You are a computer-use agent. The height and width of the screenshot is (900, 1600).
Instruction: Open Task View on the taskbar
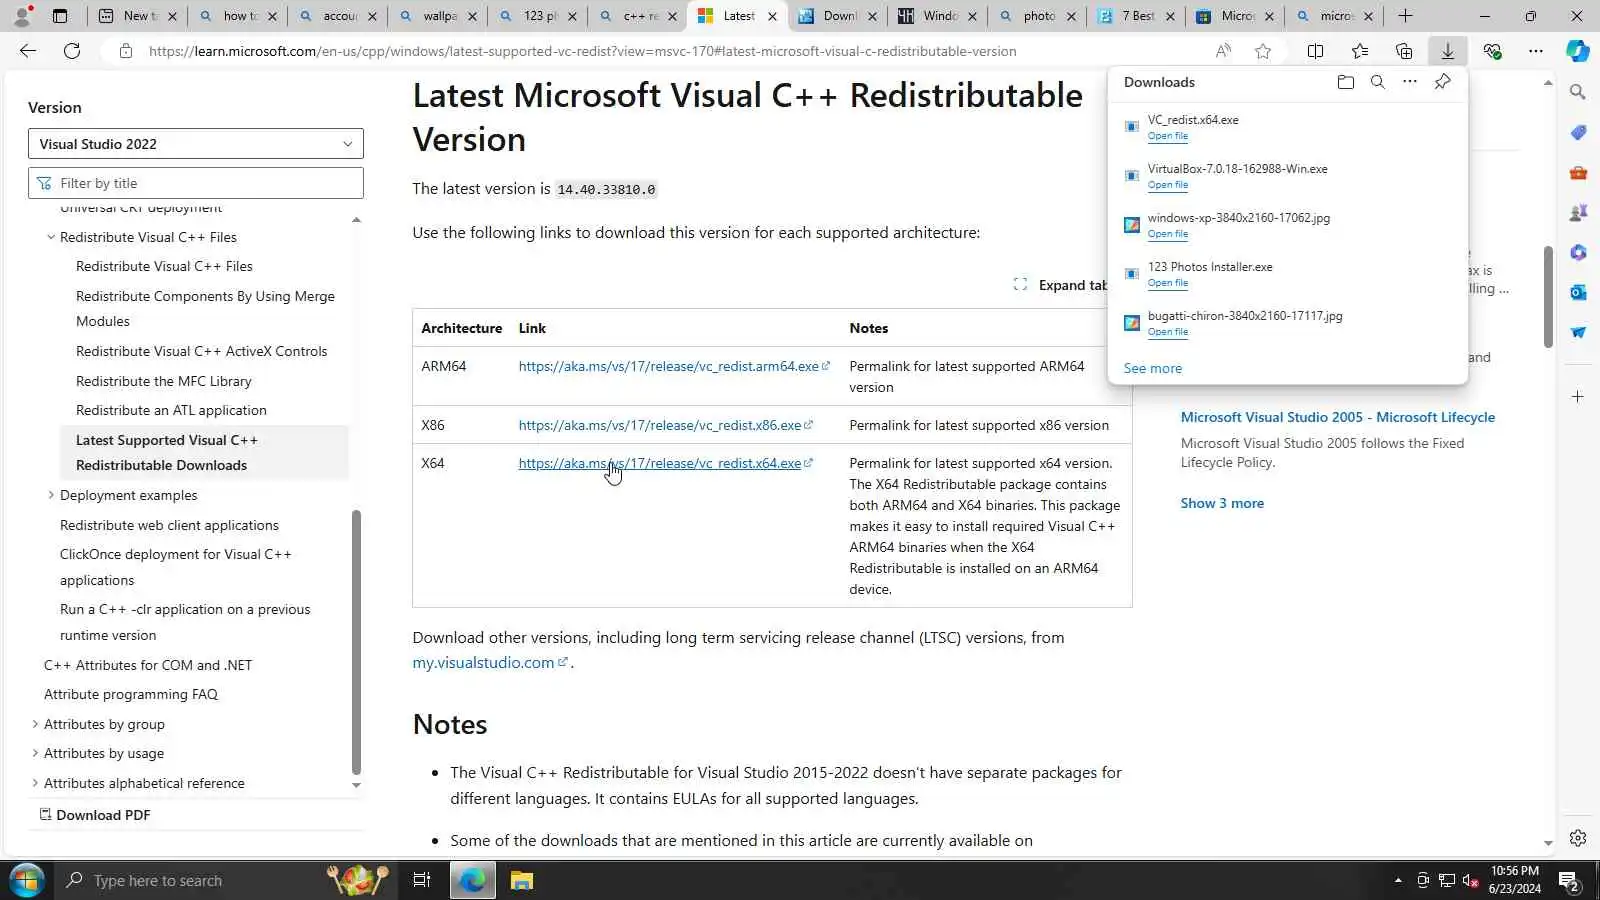(x=422, y=880)
